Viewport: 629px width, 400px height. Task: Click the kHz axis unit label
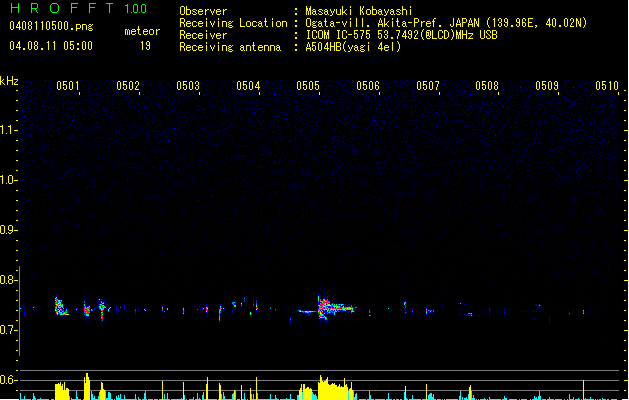click(9, 81)
